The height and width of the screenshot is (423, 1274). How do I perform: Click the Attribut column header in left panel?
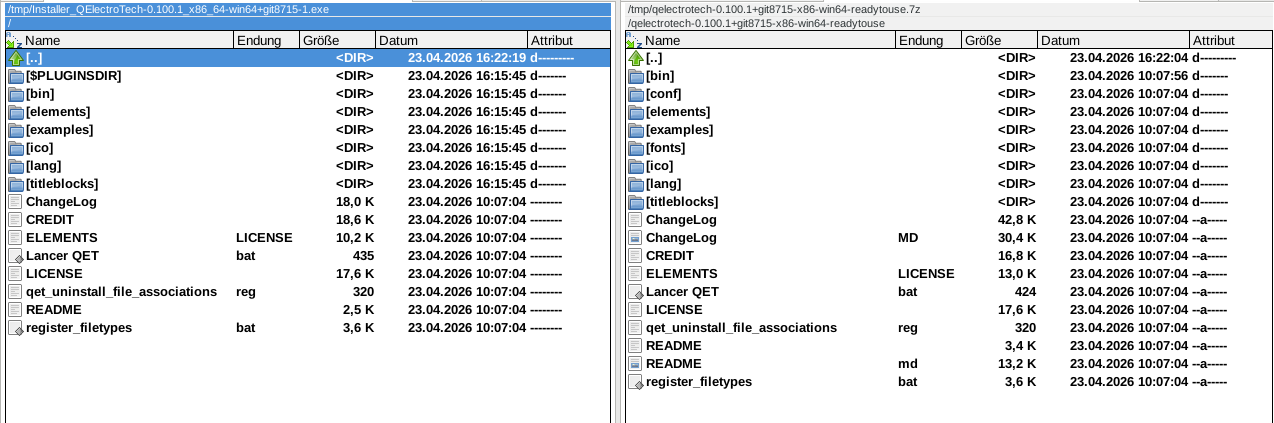(x=566, y=41)
